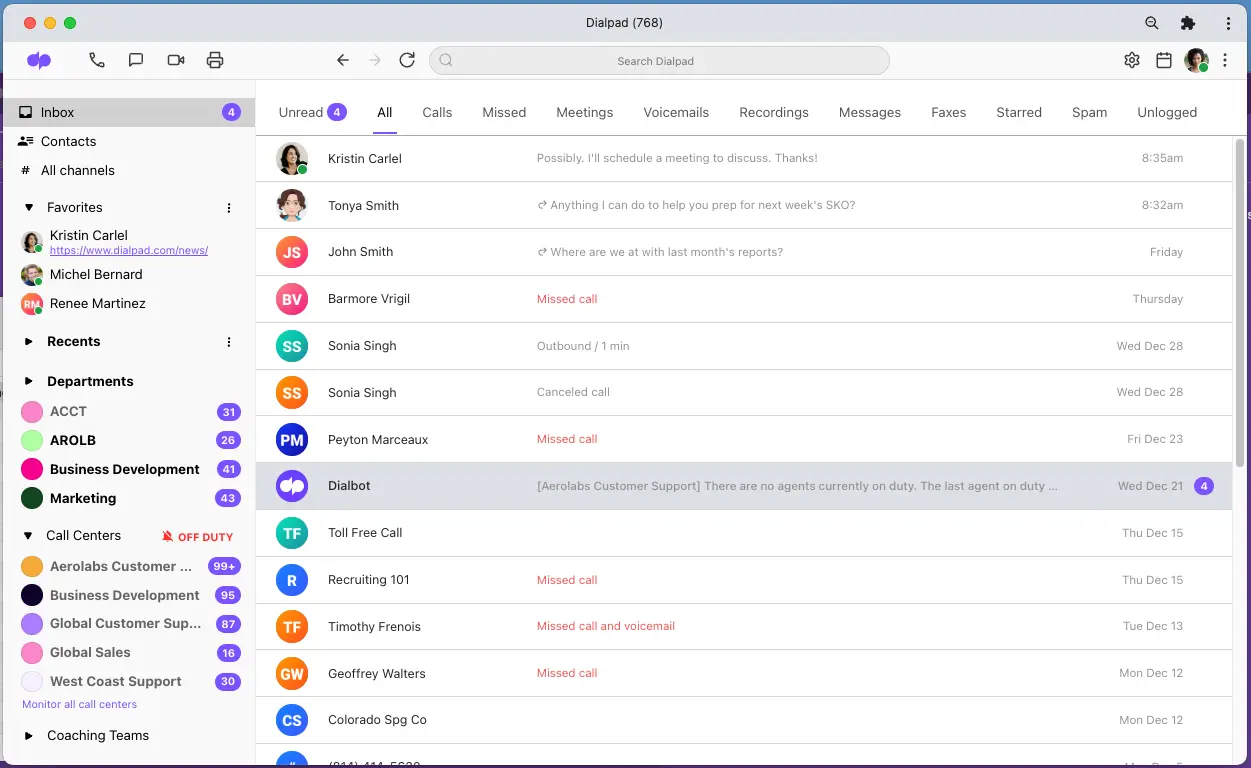This screenshot has height=768, width=1251.
Task: Go back with left arrow icon
Action: pos(343,60)
